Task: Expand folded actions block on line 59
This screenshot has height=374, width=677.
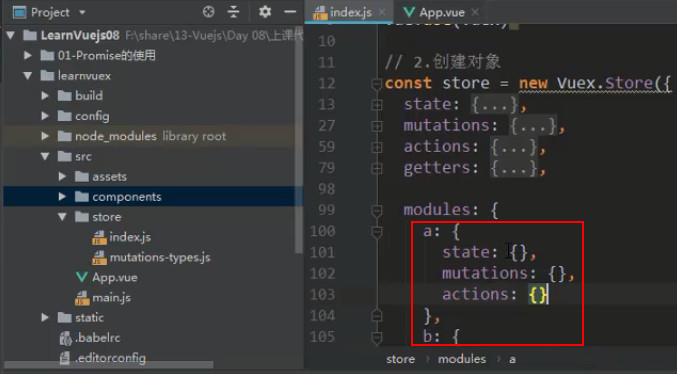Action: click(x=376, y=147)
